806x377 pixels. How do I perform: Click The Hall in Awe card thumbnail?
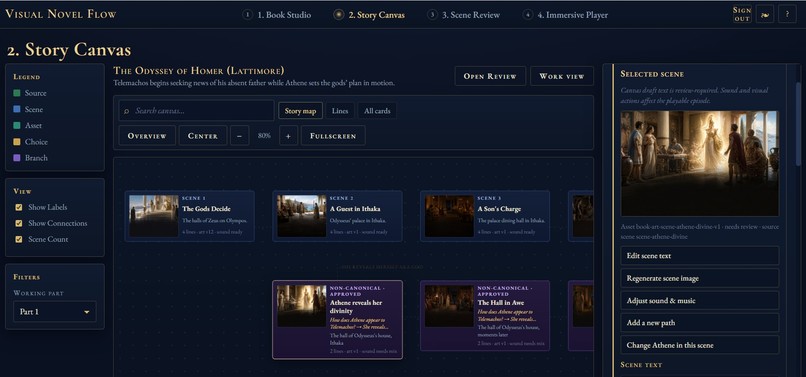coord(449,306)
